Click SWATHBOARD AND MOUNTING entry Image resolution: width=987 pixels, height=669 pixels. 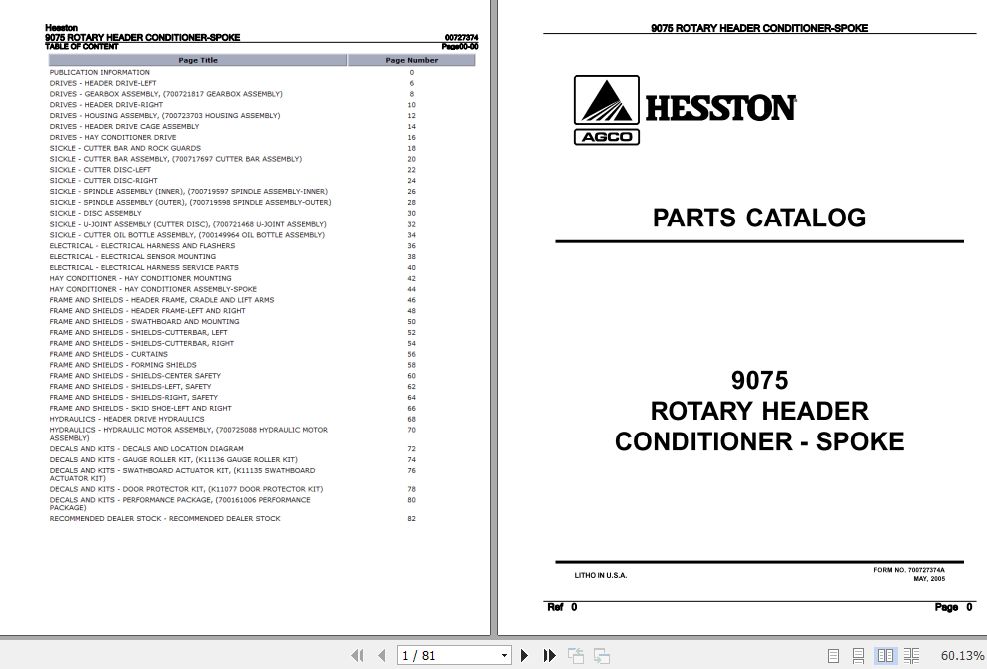[x=144, y=322]
